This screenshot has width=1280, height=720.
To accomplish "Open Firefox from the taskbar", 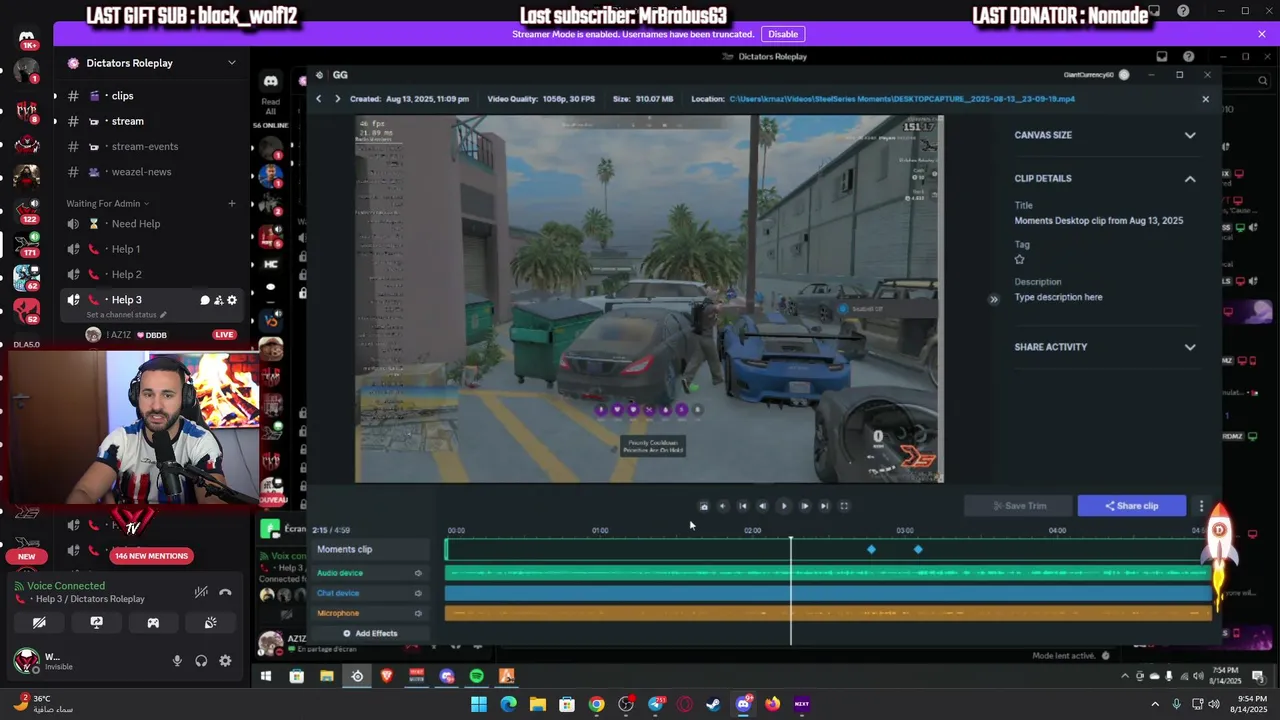I will 772,704.
